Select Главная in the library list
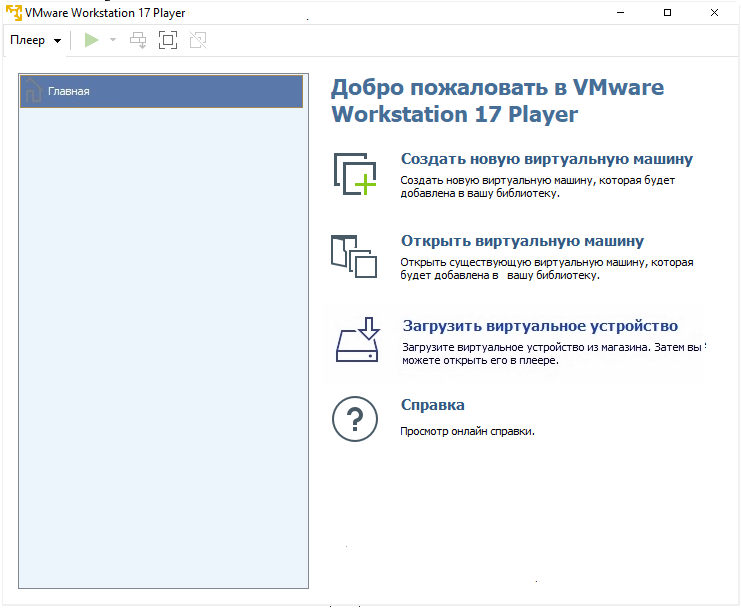This screenshot has height=608, width=741. click(161, 91)
